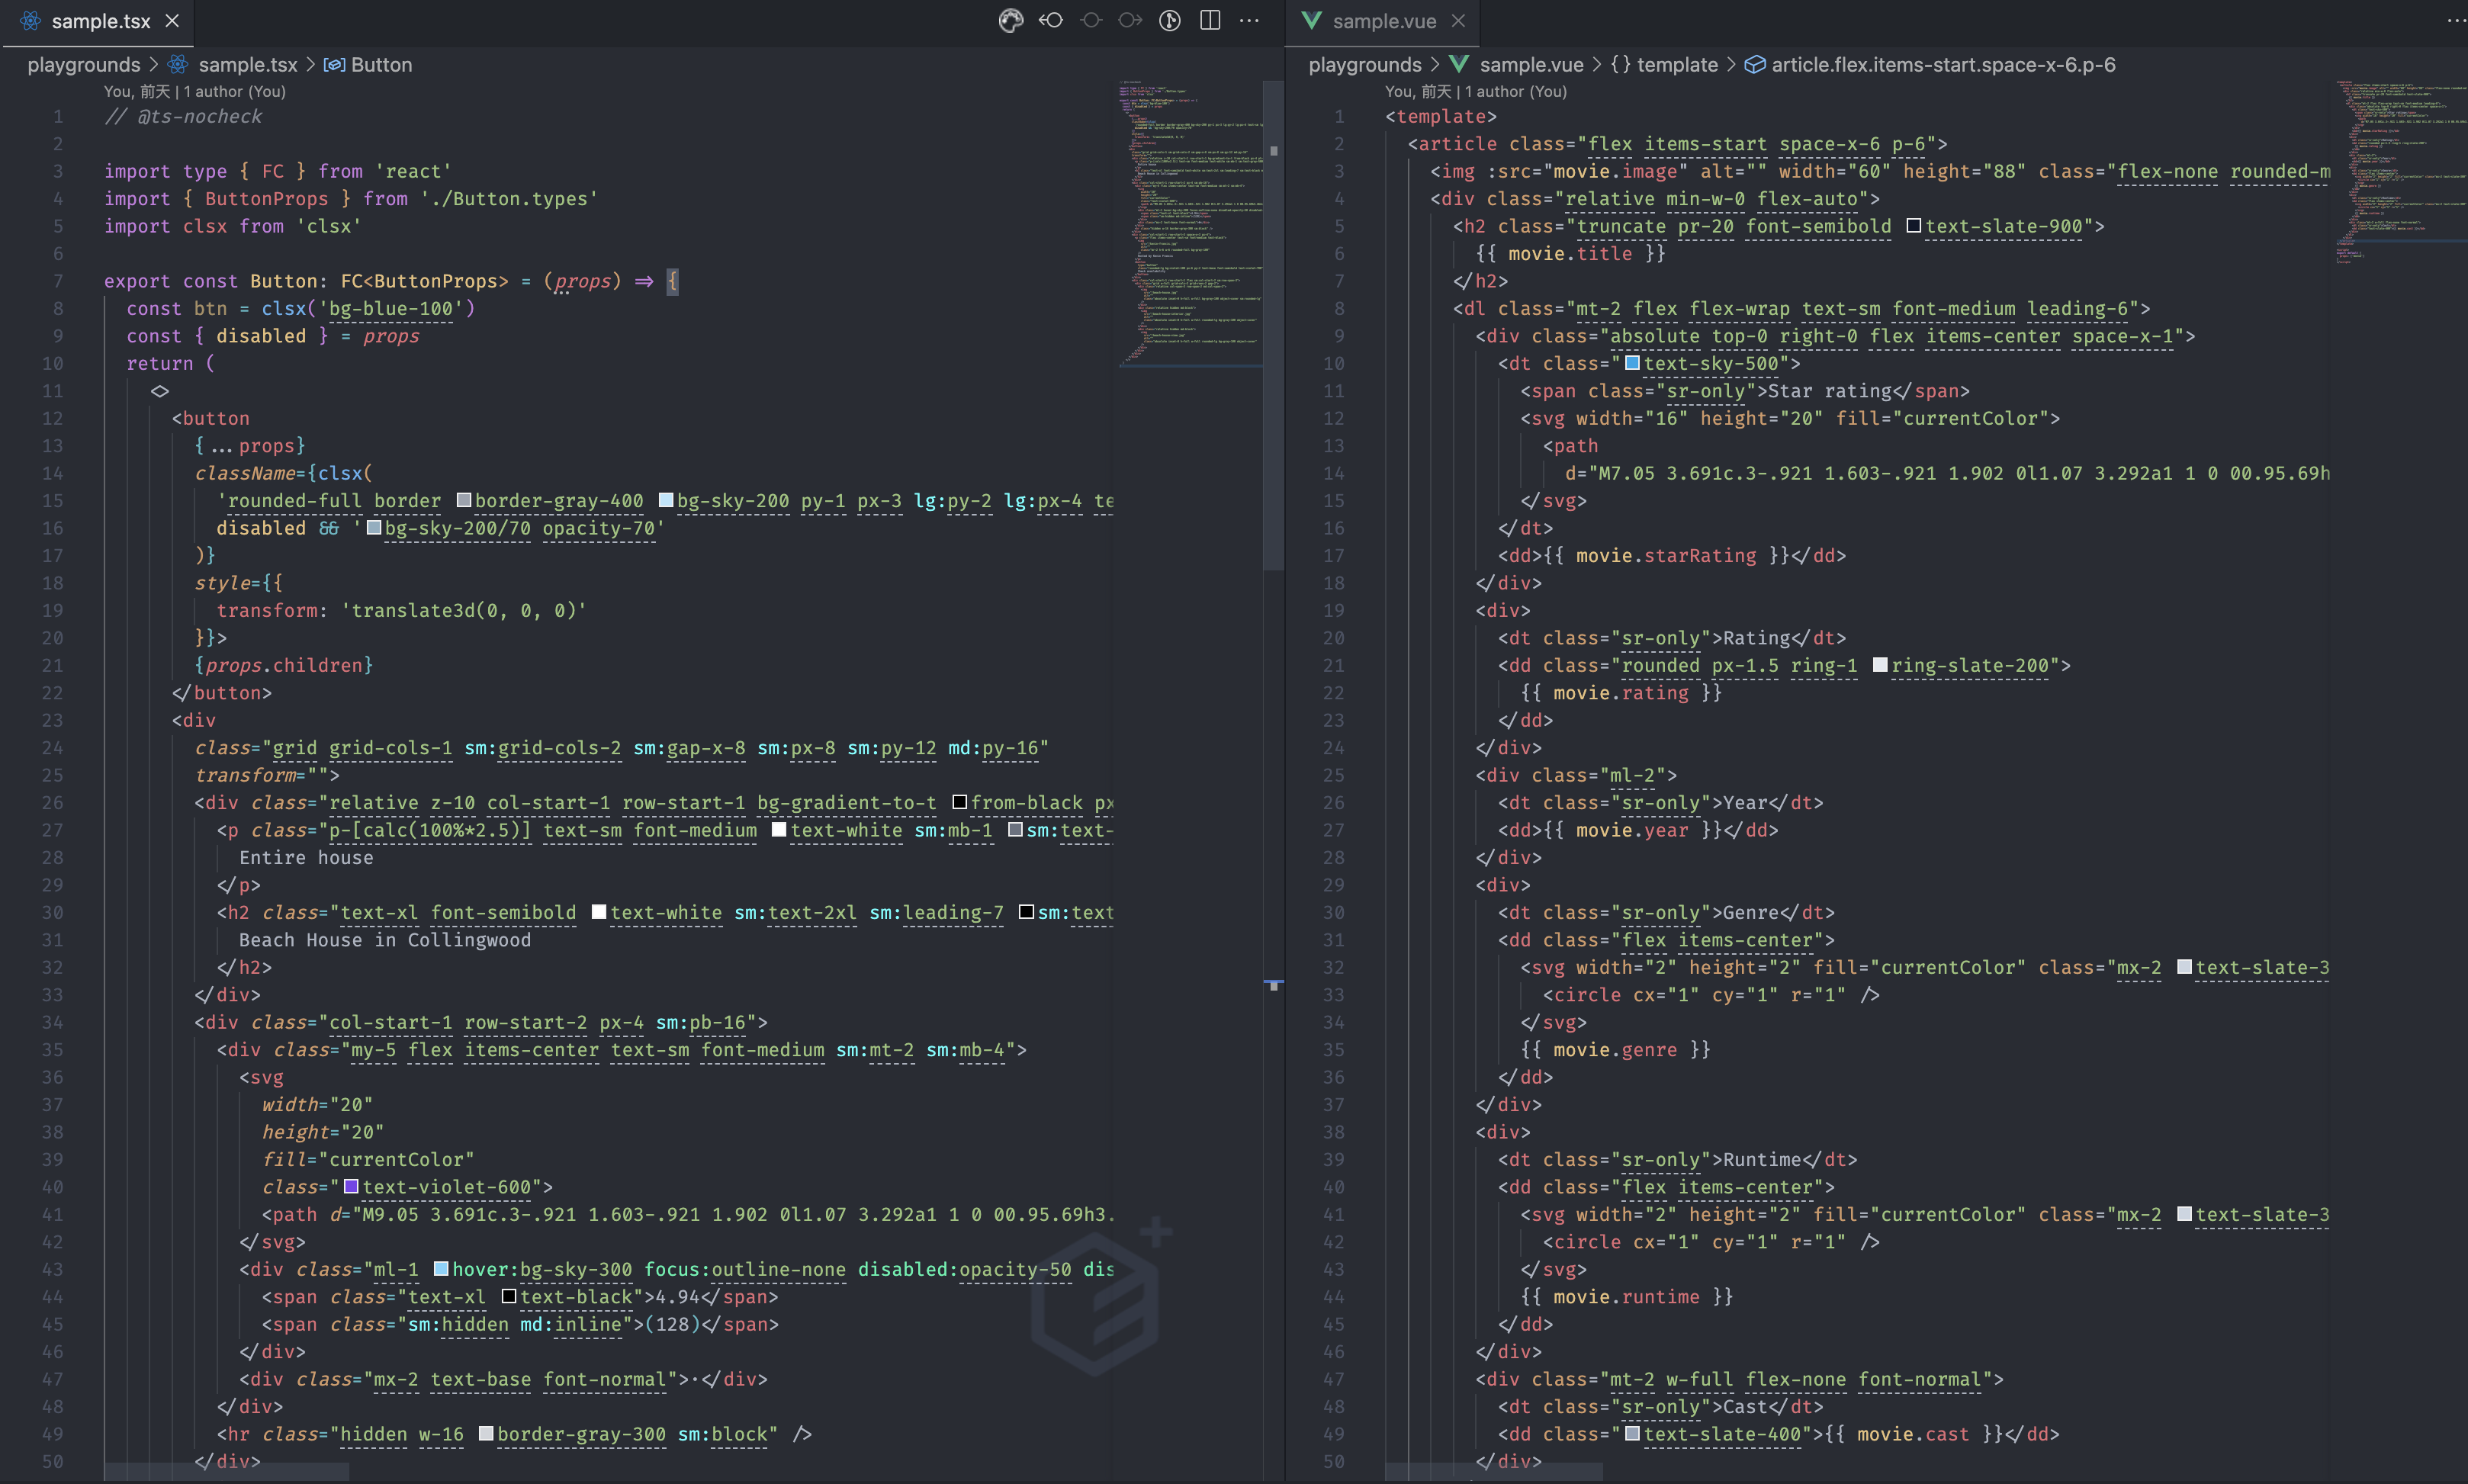Close the sample.tsx tab
Image resolution: width=2468 pixels, height=1484 pixels.
pos(172,21)
